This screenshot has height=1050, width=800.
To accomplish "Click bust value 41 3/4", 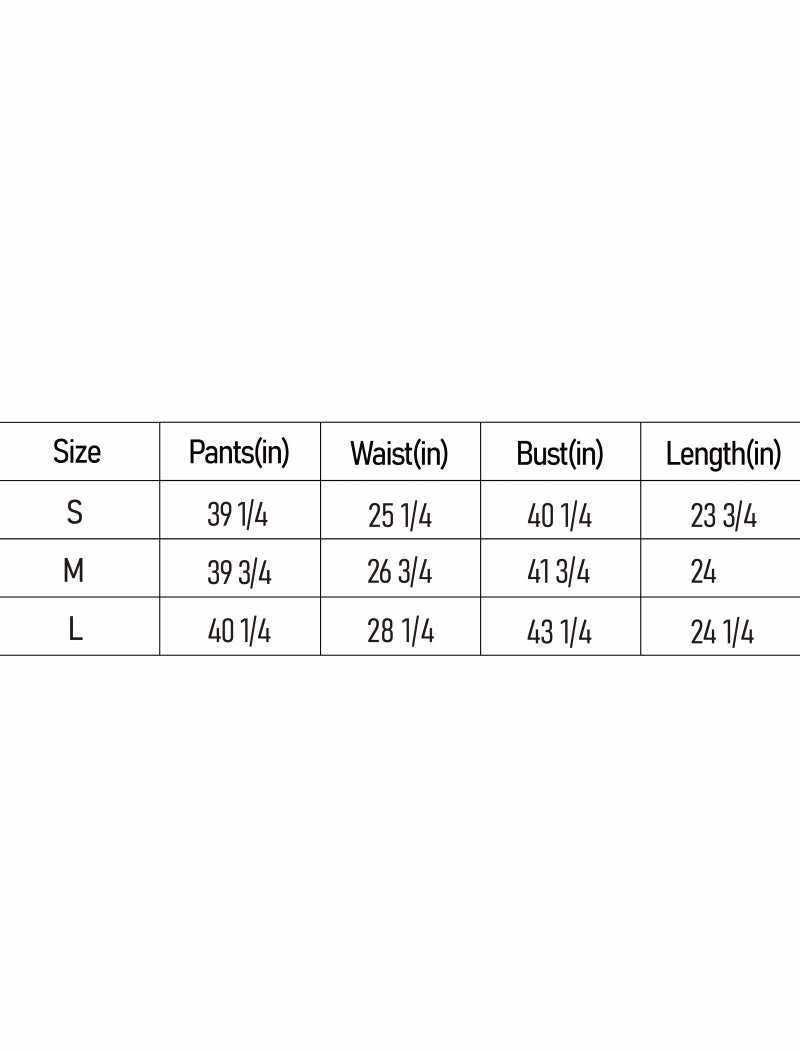I will tap(559, 573).
